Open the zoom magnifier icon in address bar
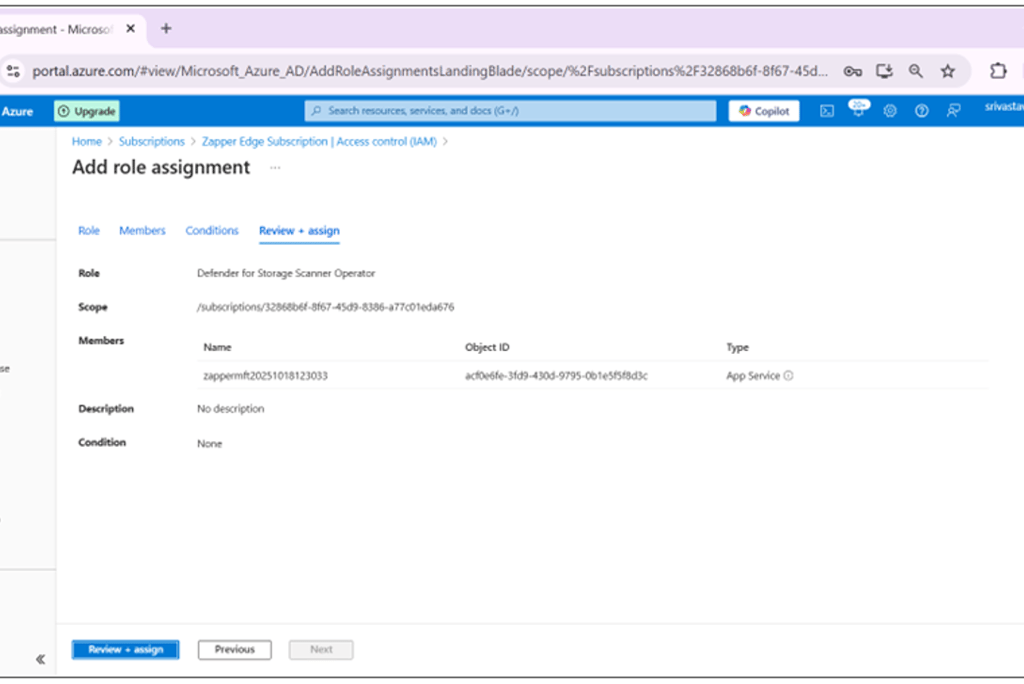This screenshot has width=1024, height=684. (x=916, y=71)
